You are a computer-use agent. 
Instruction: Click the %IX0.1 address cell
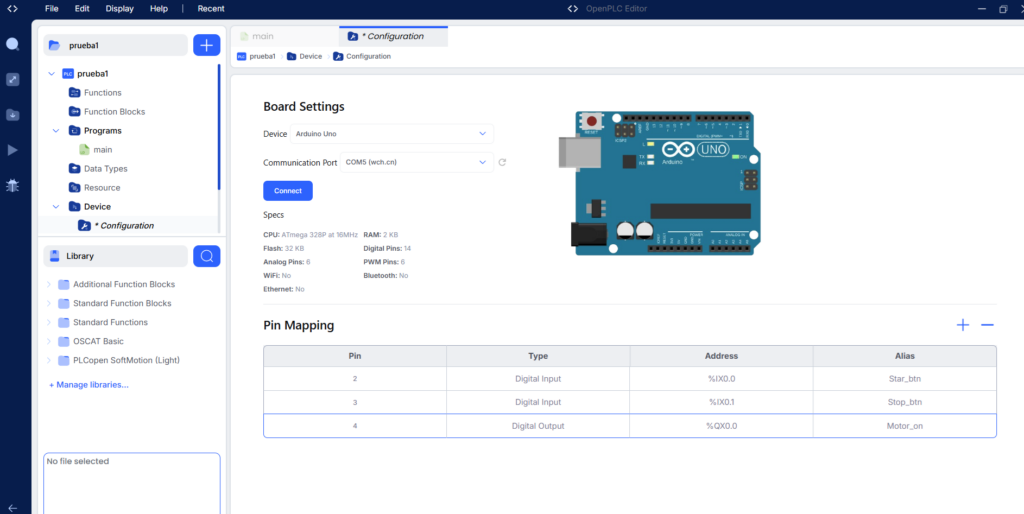pos(722,402)
